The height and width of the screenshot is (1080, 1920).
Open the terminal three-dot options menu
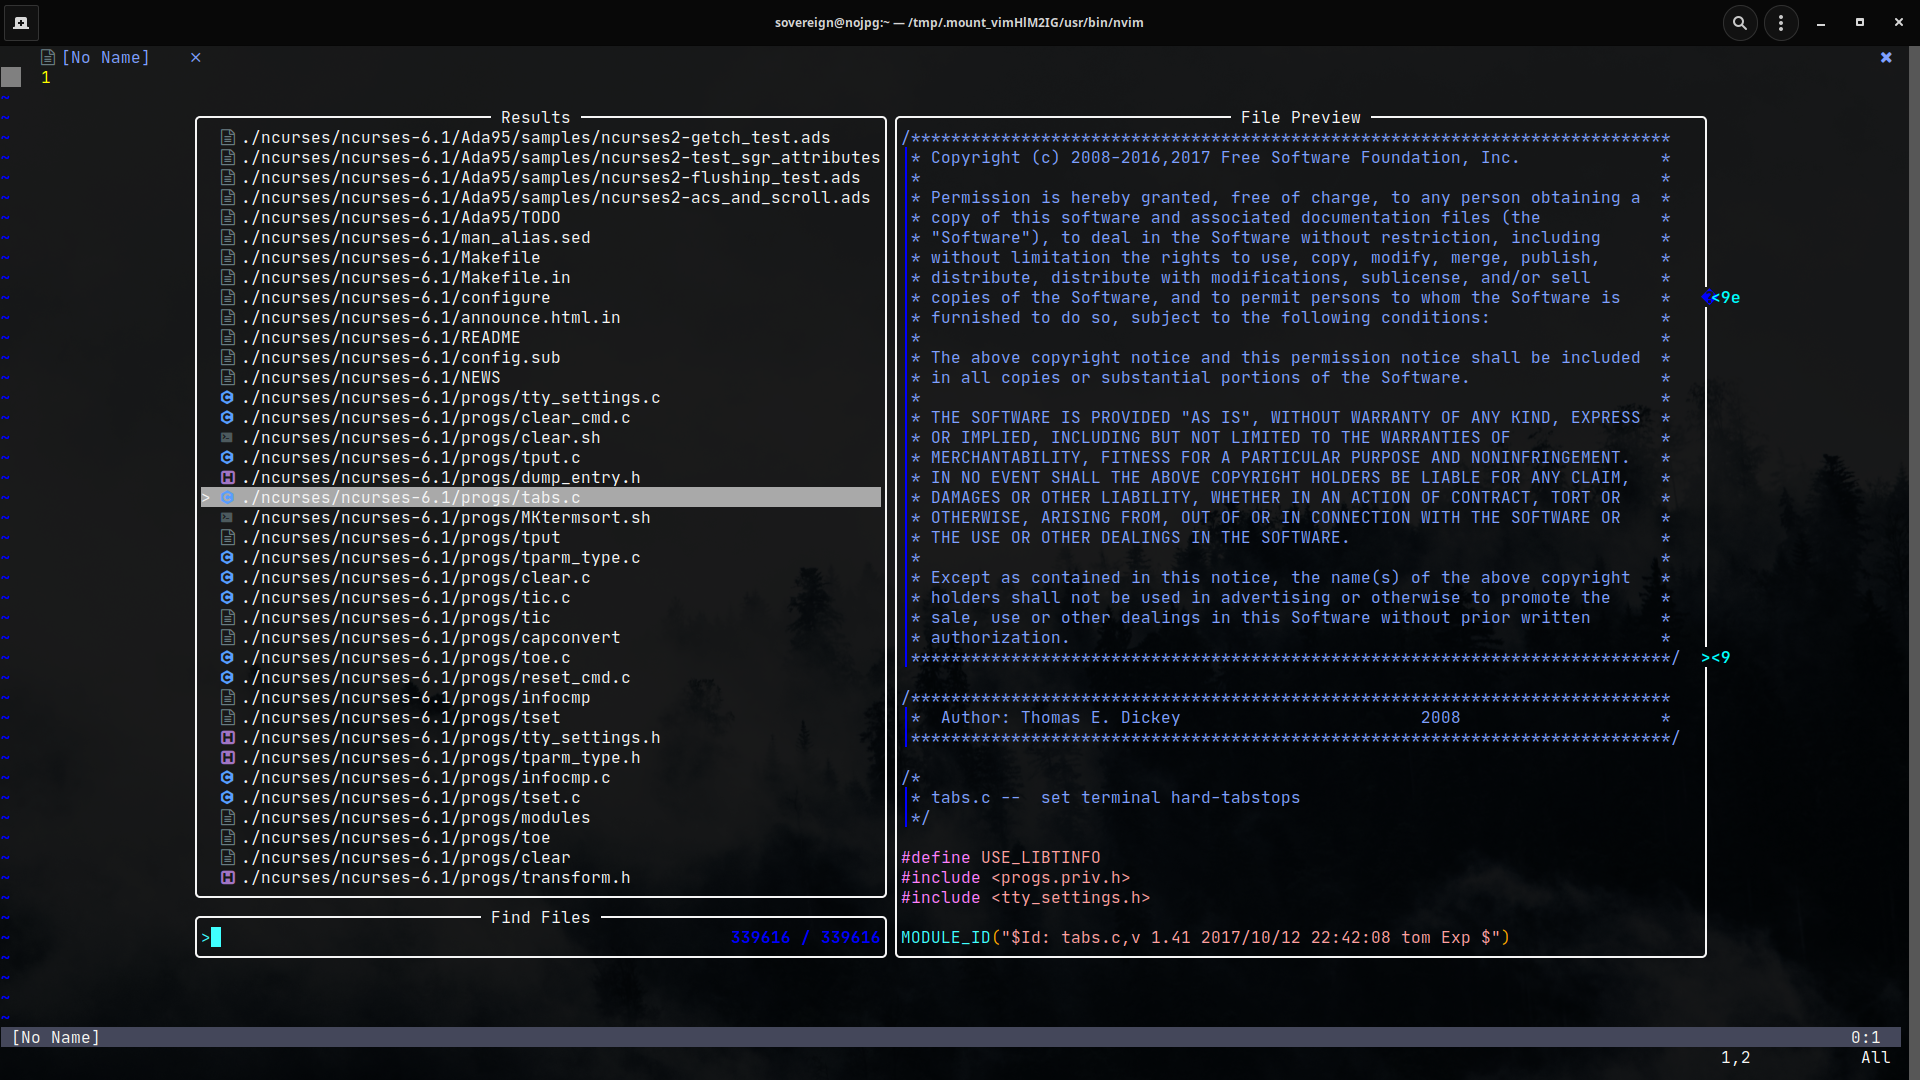(x=1781, y=22)
